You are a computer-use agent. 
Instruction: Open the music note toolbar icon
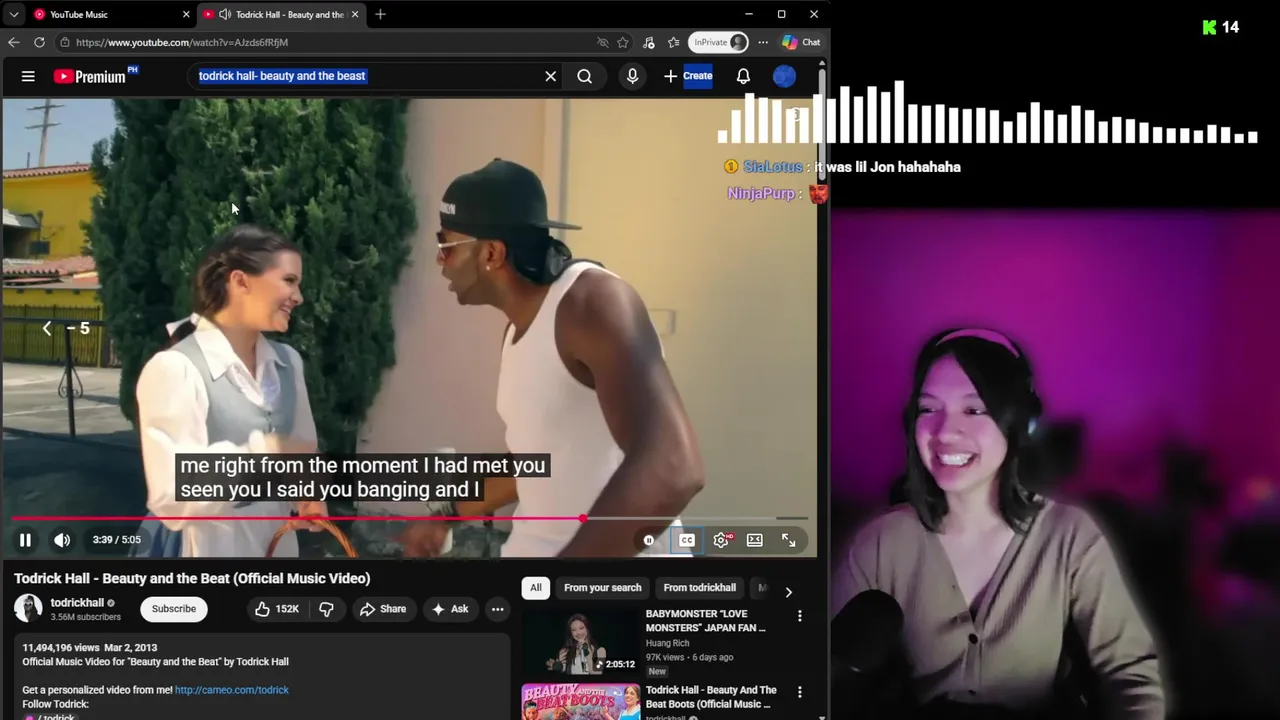[x=649, y=42]
